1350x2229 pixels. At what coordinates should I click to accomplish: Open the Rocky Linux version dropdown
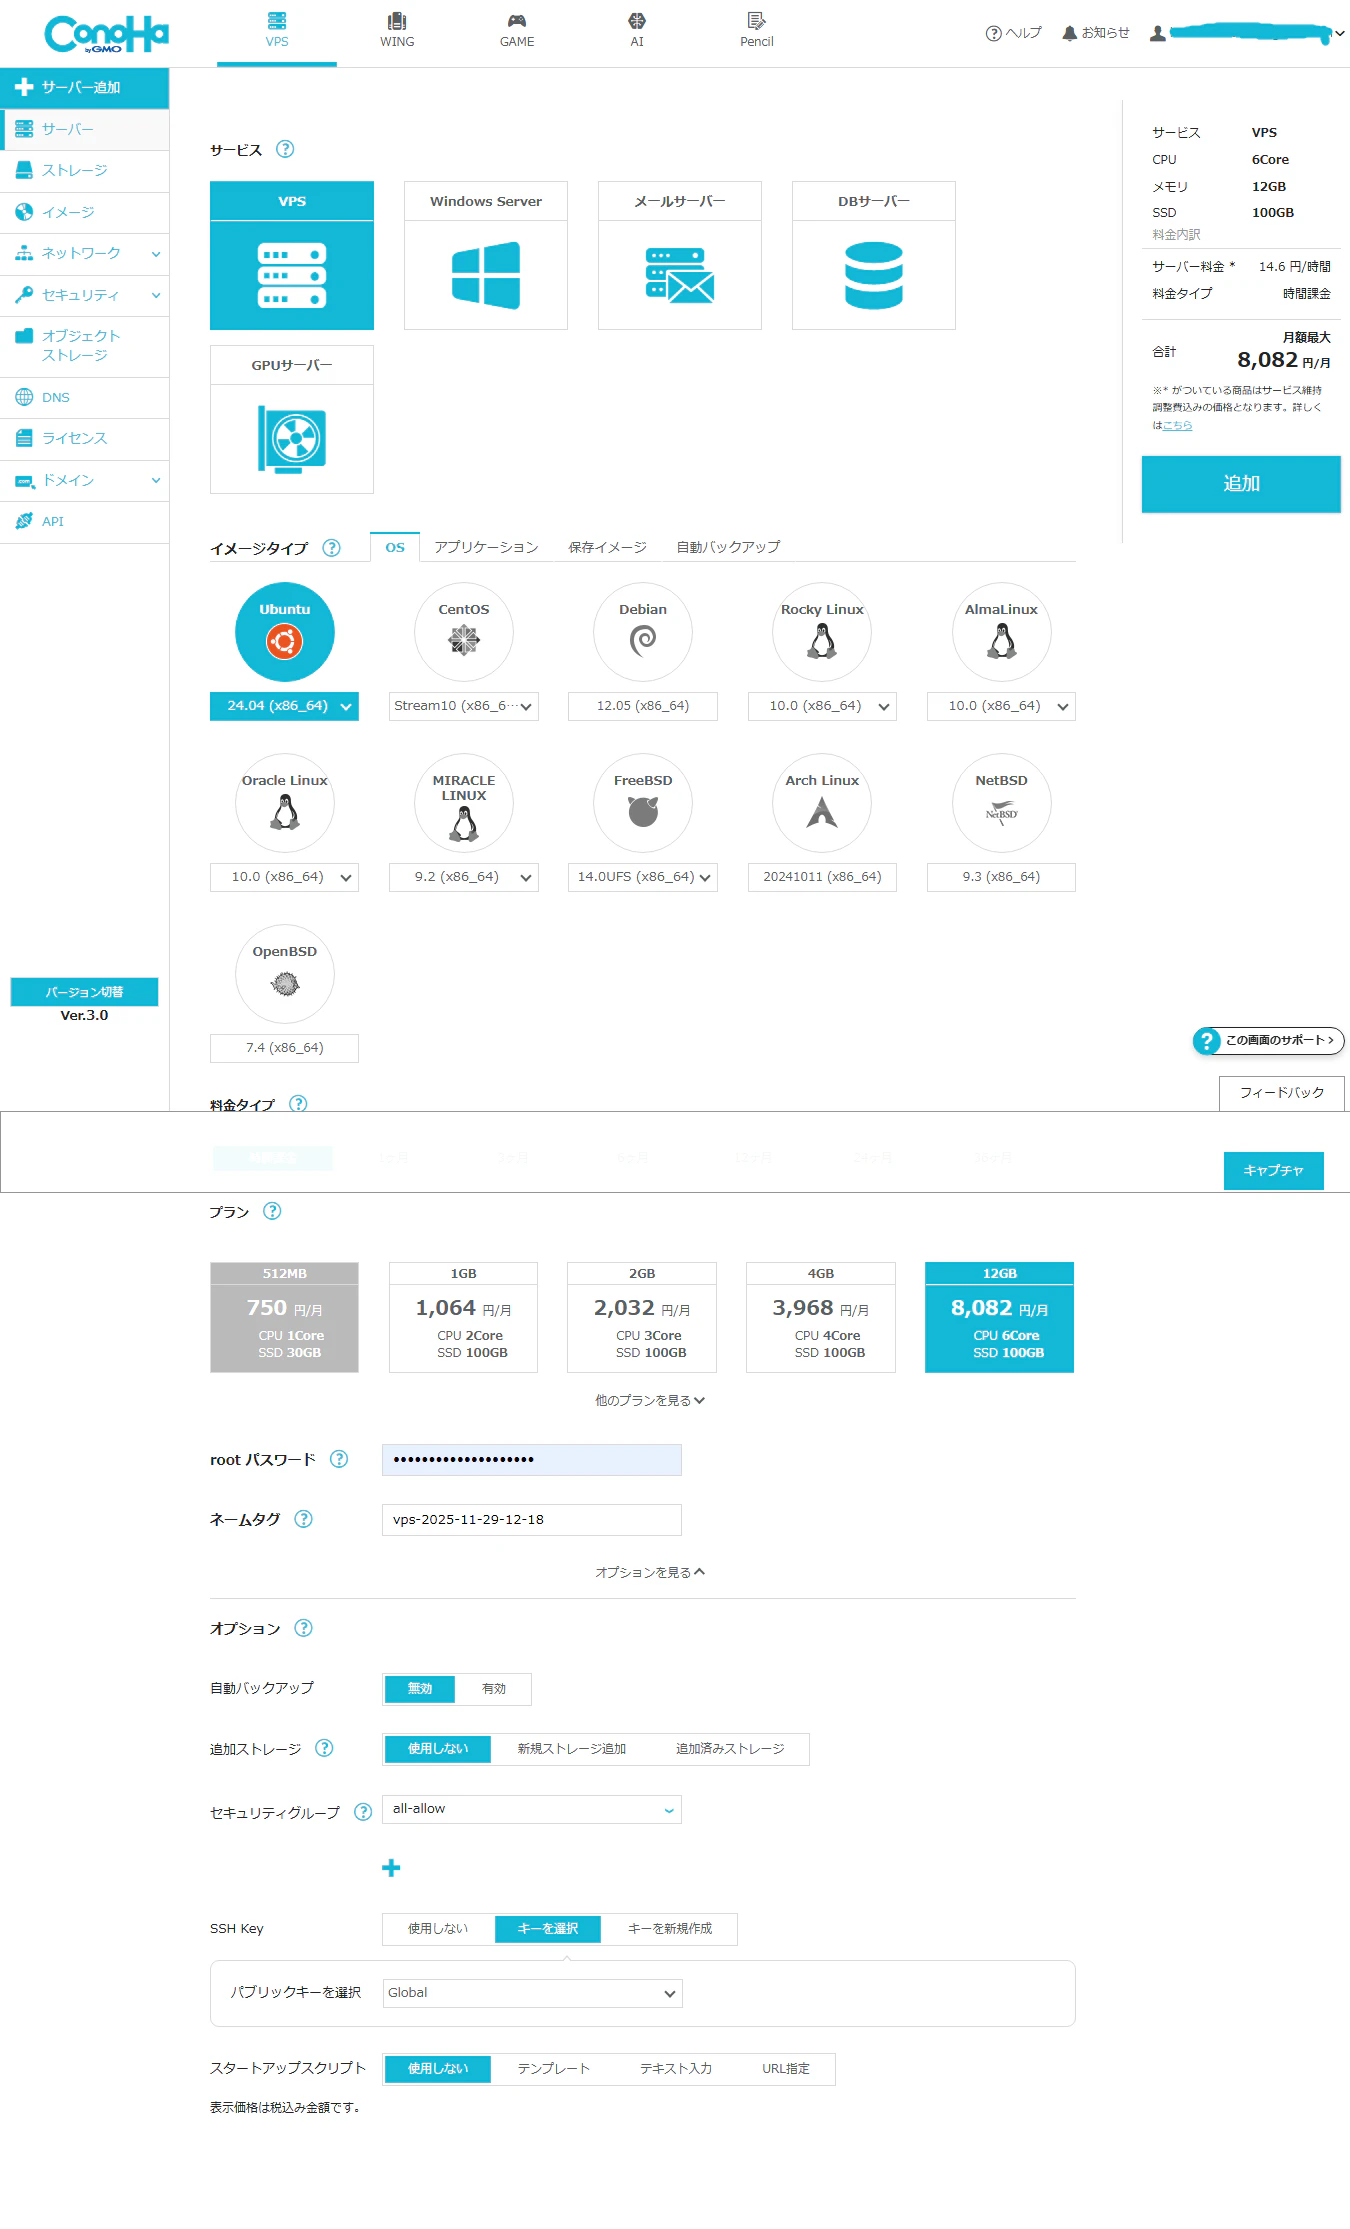pyautogui.click(x=822, y=706)
